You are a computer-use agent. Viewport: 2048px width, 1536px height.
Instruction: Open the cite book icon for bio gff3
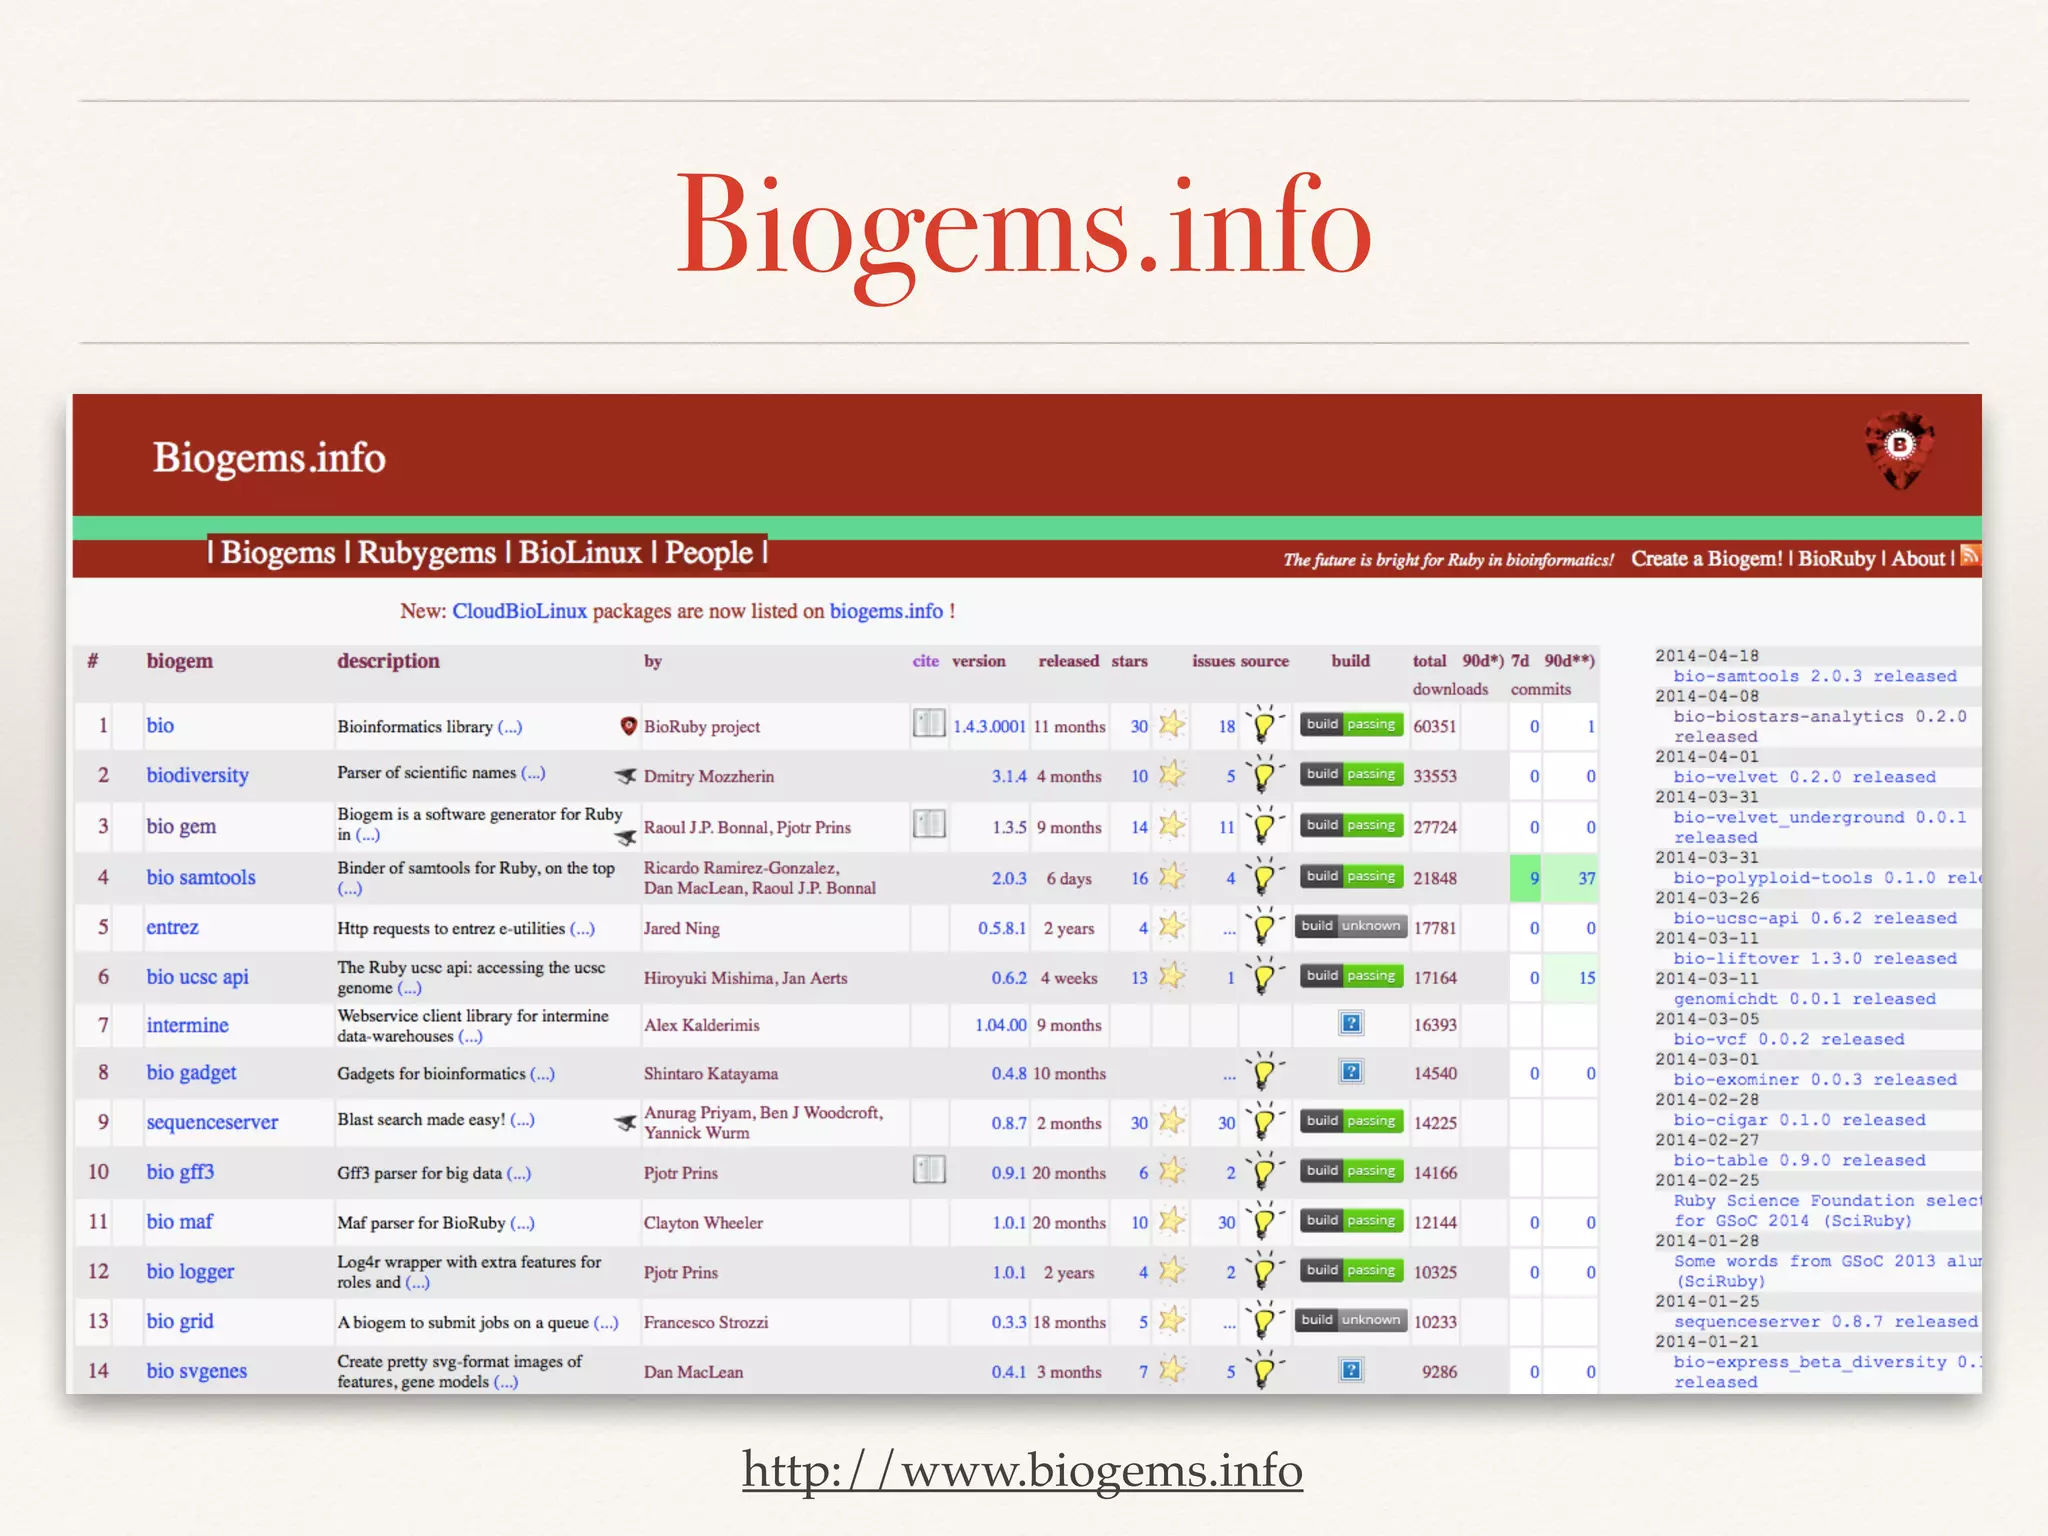coord(929,1169)
